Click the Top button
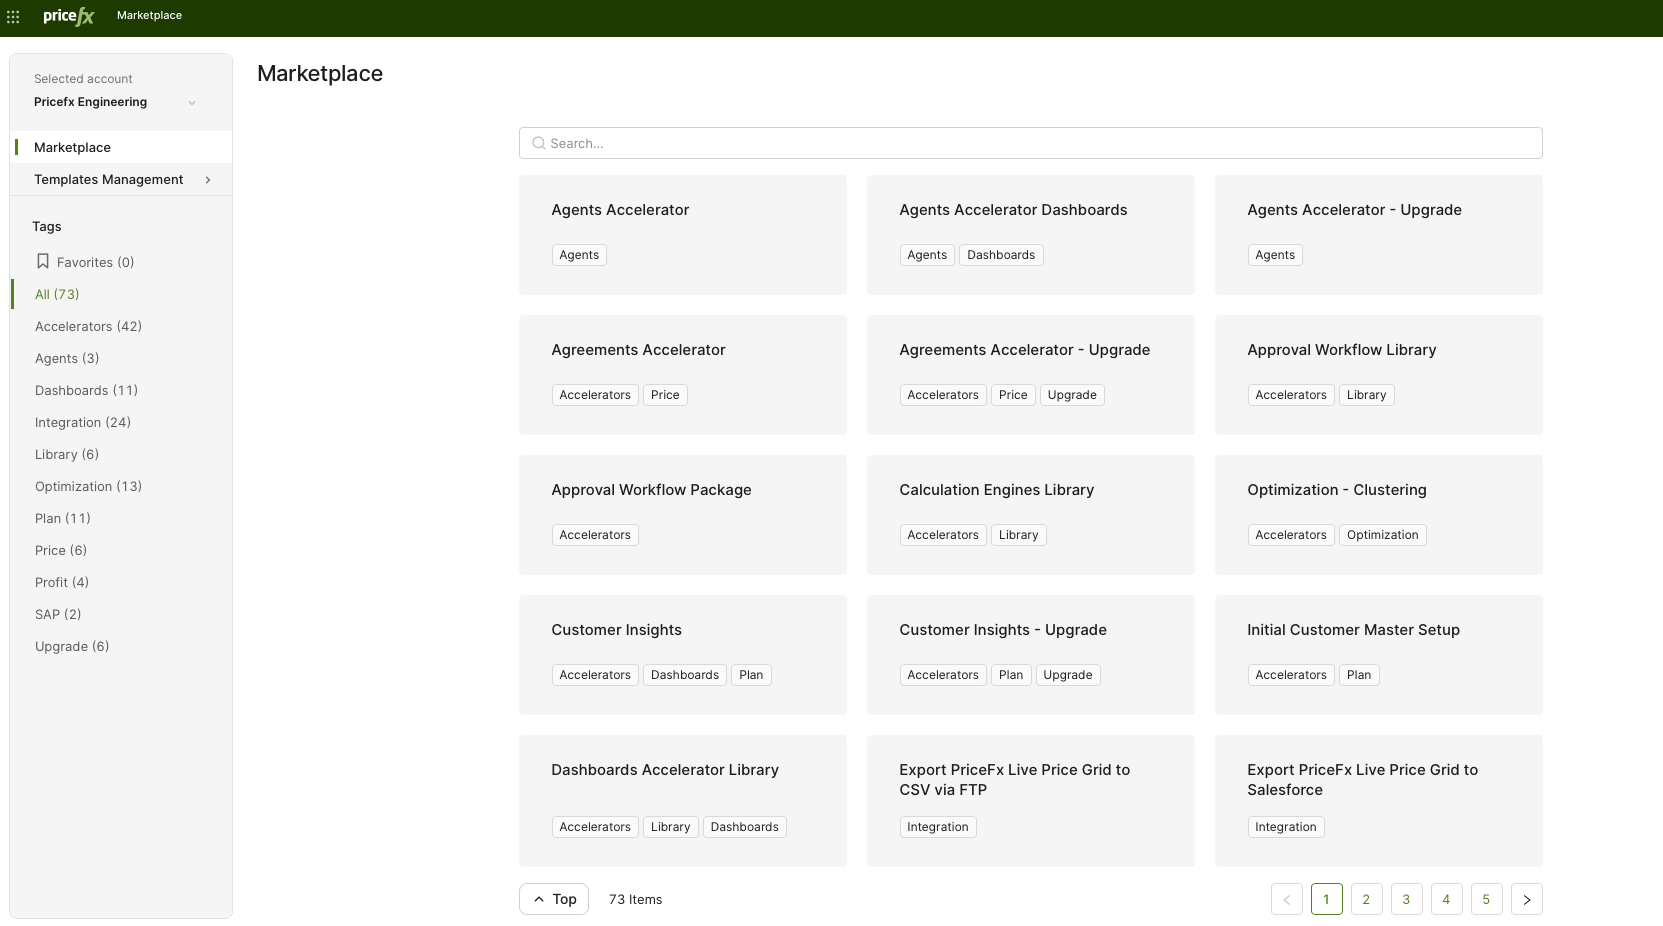 (554, 899)
